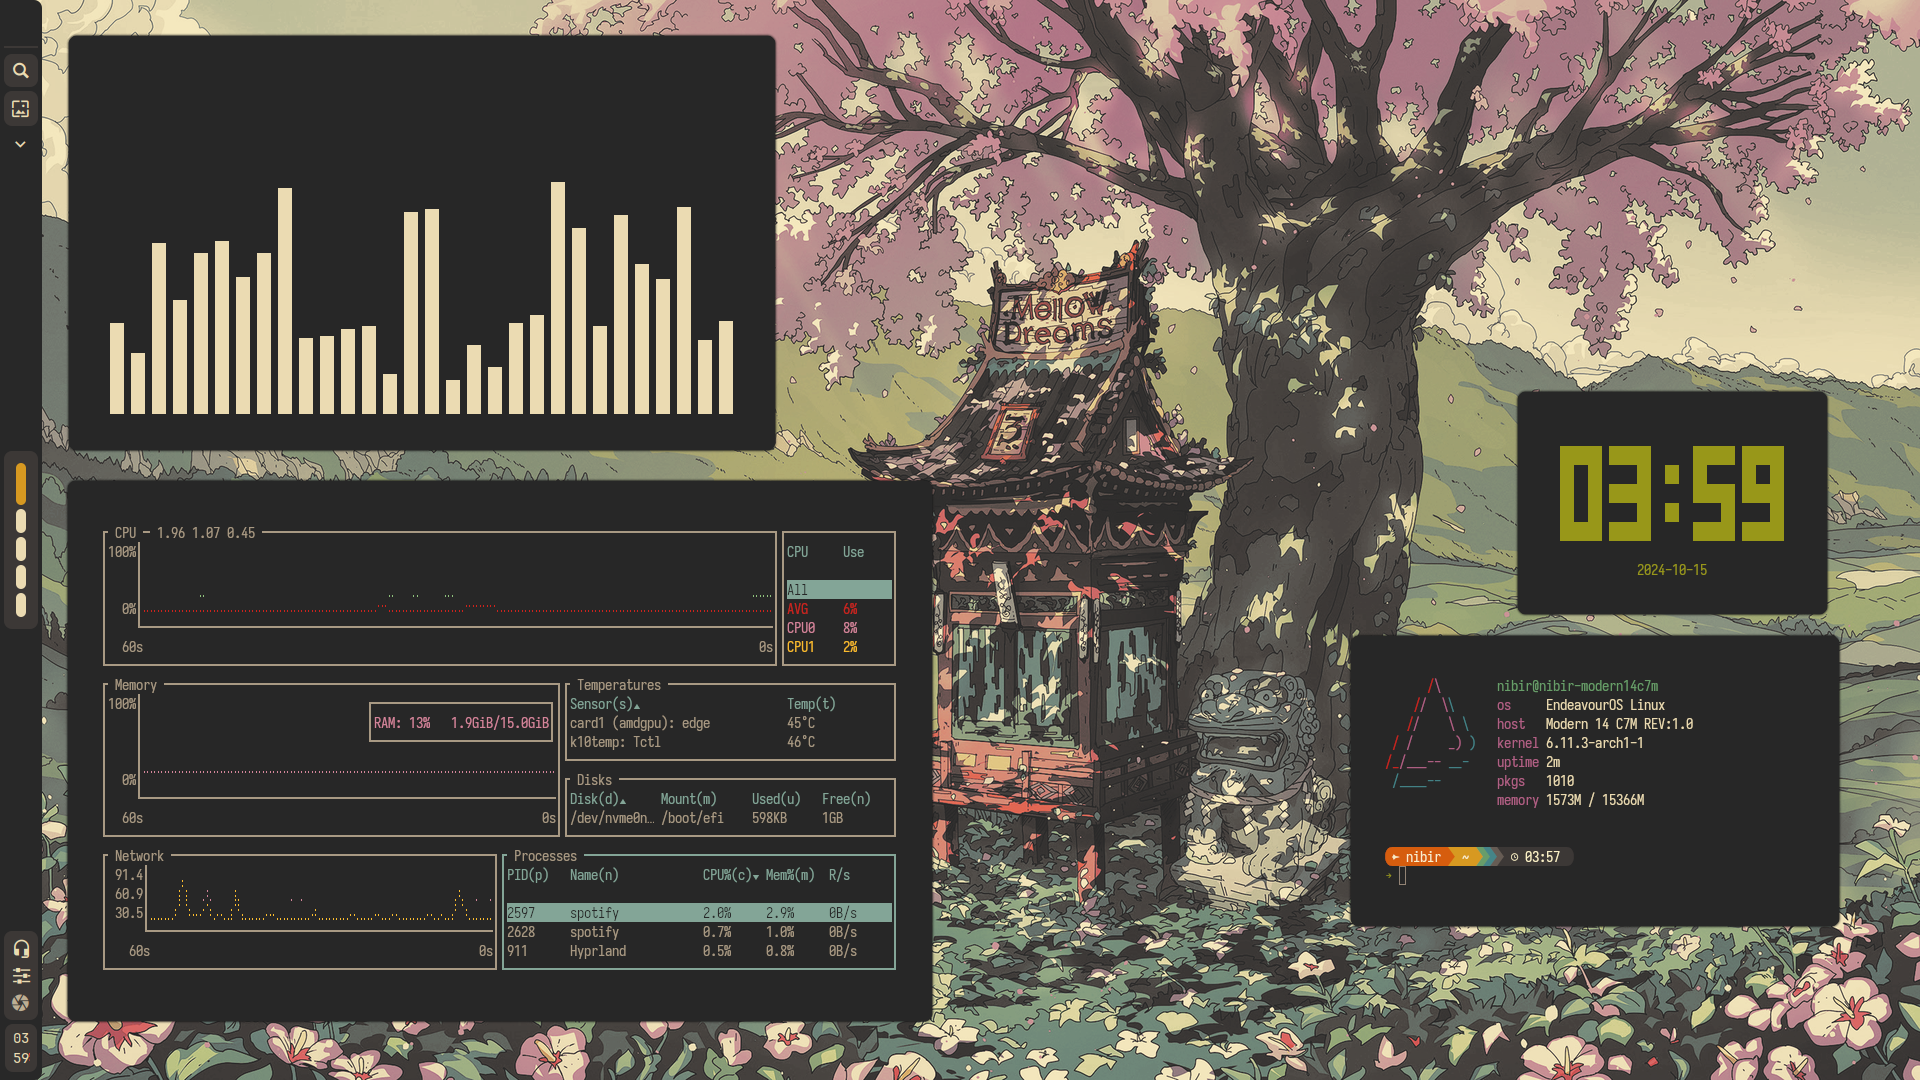The width and height of the screenshot is (1920, 1080).
Task: Click the /boot/efi mount entry in Disks
Action: (x=693, y=817)
